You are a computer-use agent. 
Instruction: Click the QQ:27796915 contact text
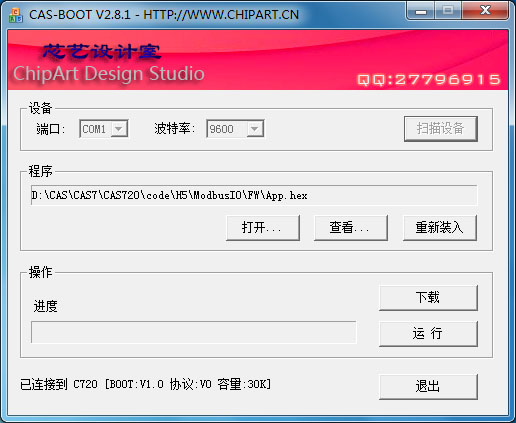[x=429, y=80]
